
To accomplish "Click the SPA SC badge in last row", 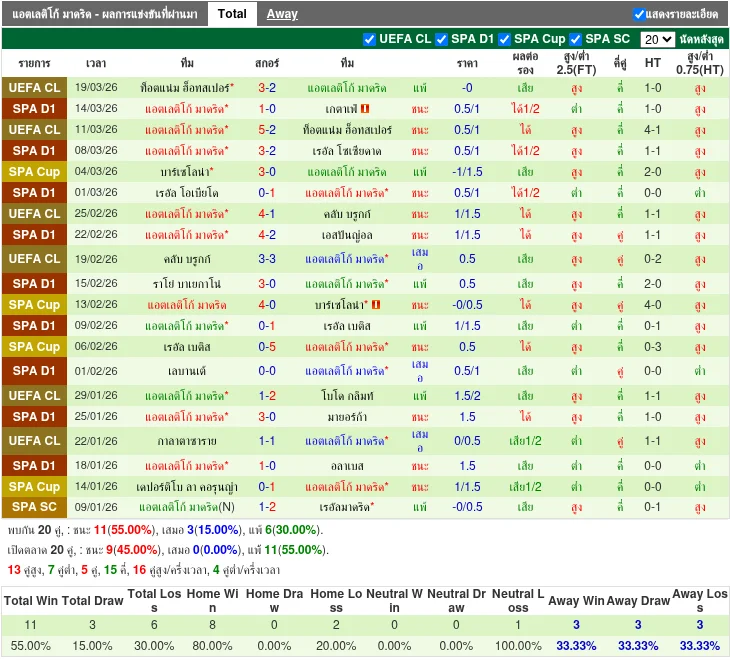I will pyautogui.click(x=34, y=507).
